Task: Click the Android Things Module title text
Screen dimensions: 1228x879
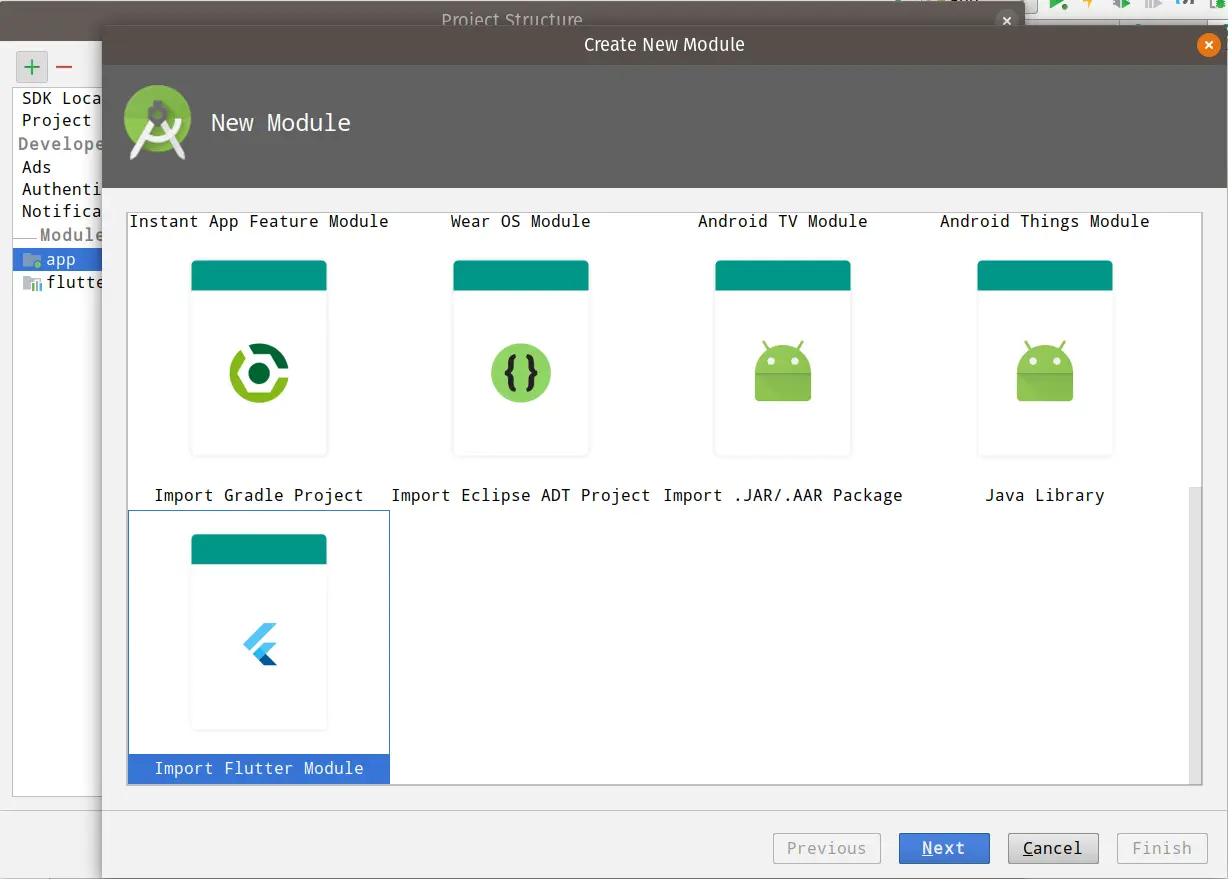Action: point(1045,221)
